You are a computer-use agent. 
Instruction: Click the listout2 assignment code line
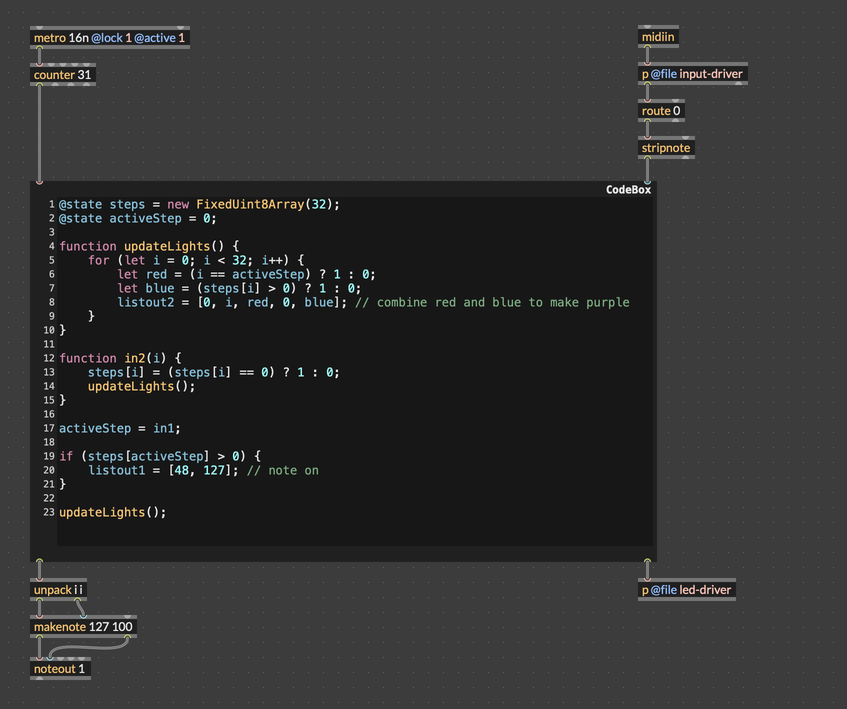(230, 302)
